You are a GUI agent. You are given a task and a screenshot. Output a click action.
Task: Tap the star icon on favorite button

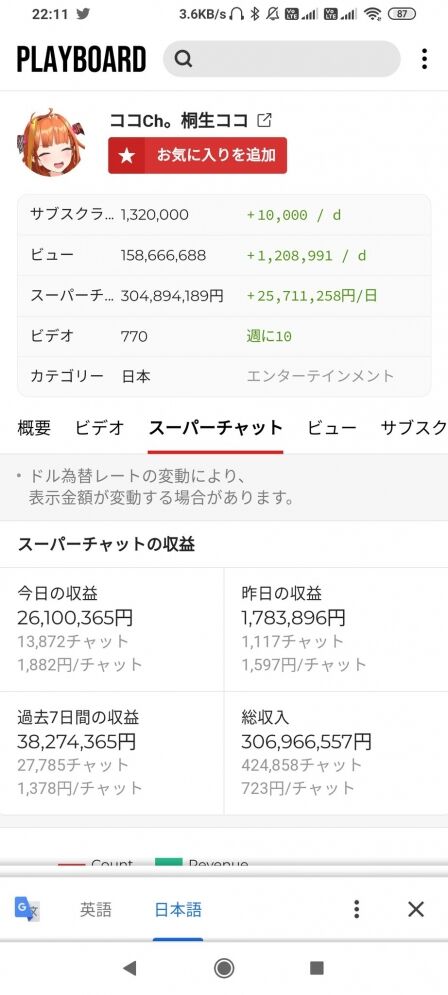coord(127,155)
